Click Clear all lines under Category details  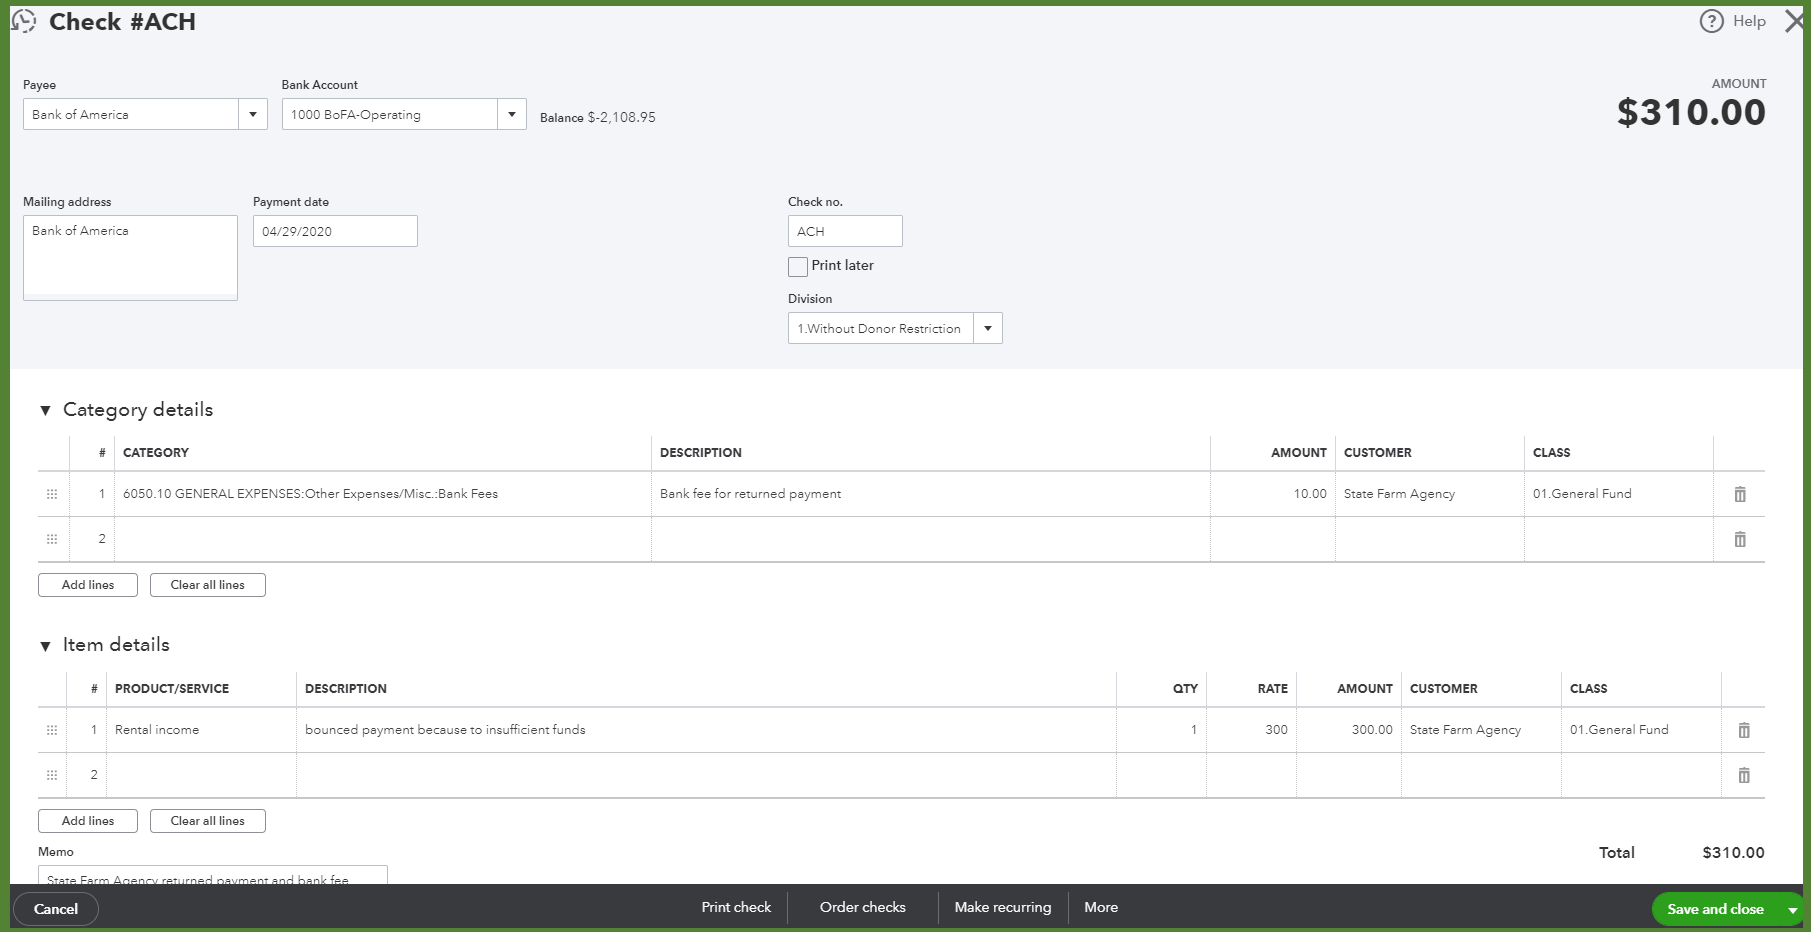(208, 585)
